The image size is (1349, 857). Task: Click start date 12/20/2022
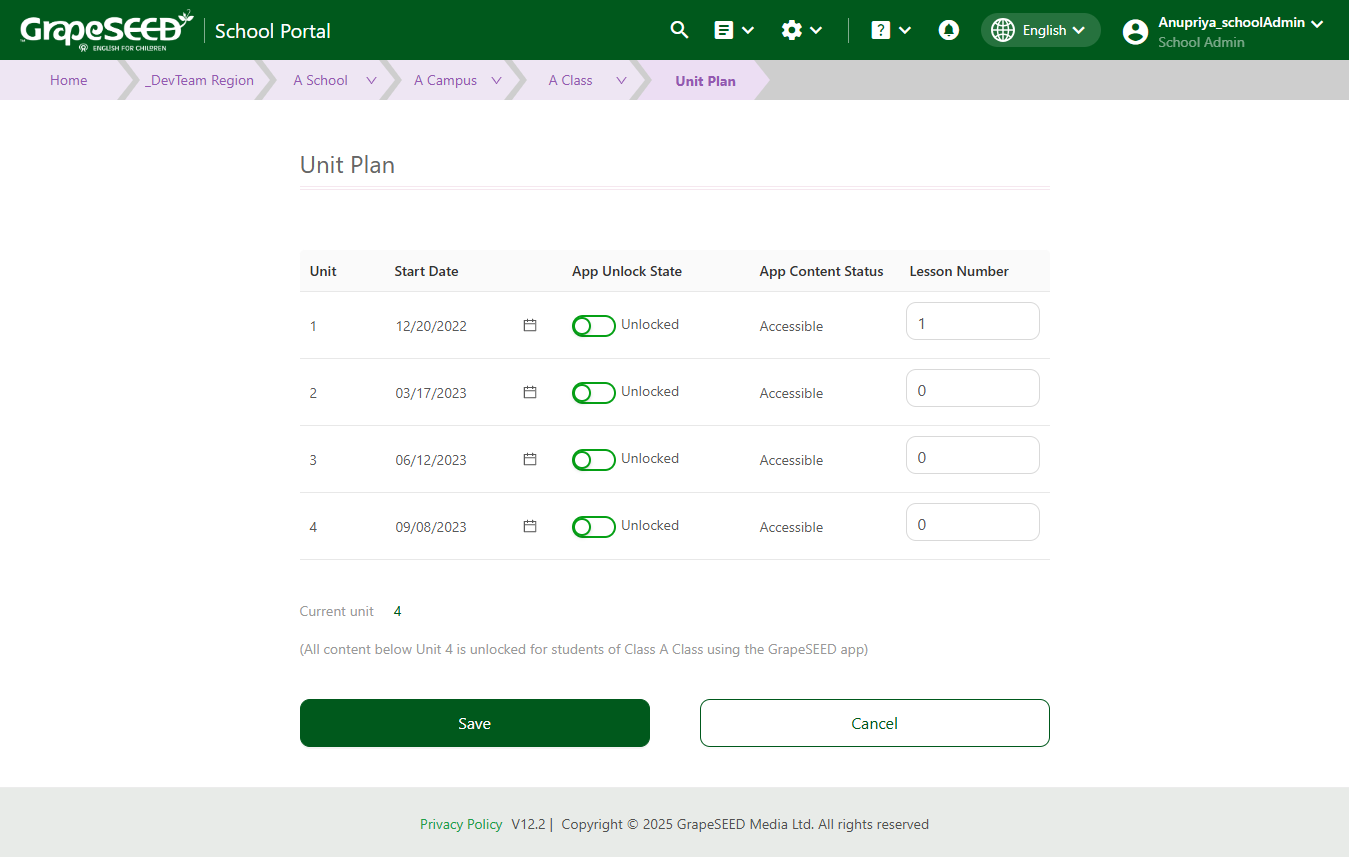pyautogui.click(x=431, y=326)
